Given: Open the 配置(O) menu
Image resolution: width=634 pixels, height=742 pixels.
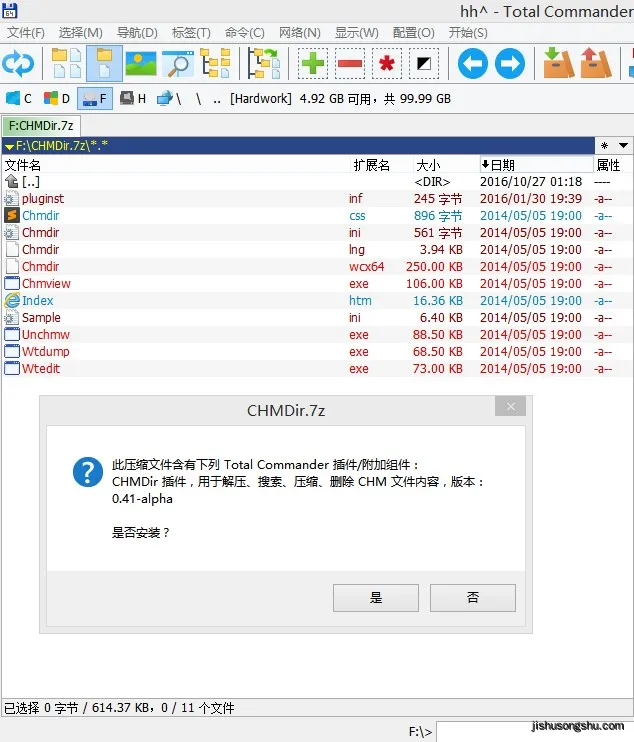Looking at the screenshot, I should 414,33.
